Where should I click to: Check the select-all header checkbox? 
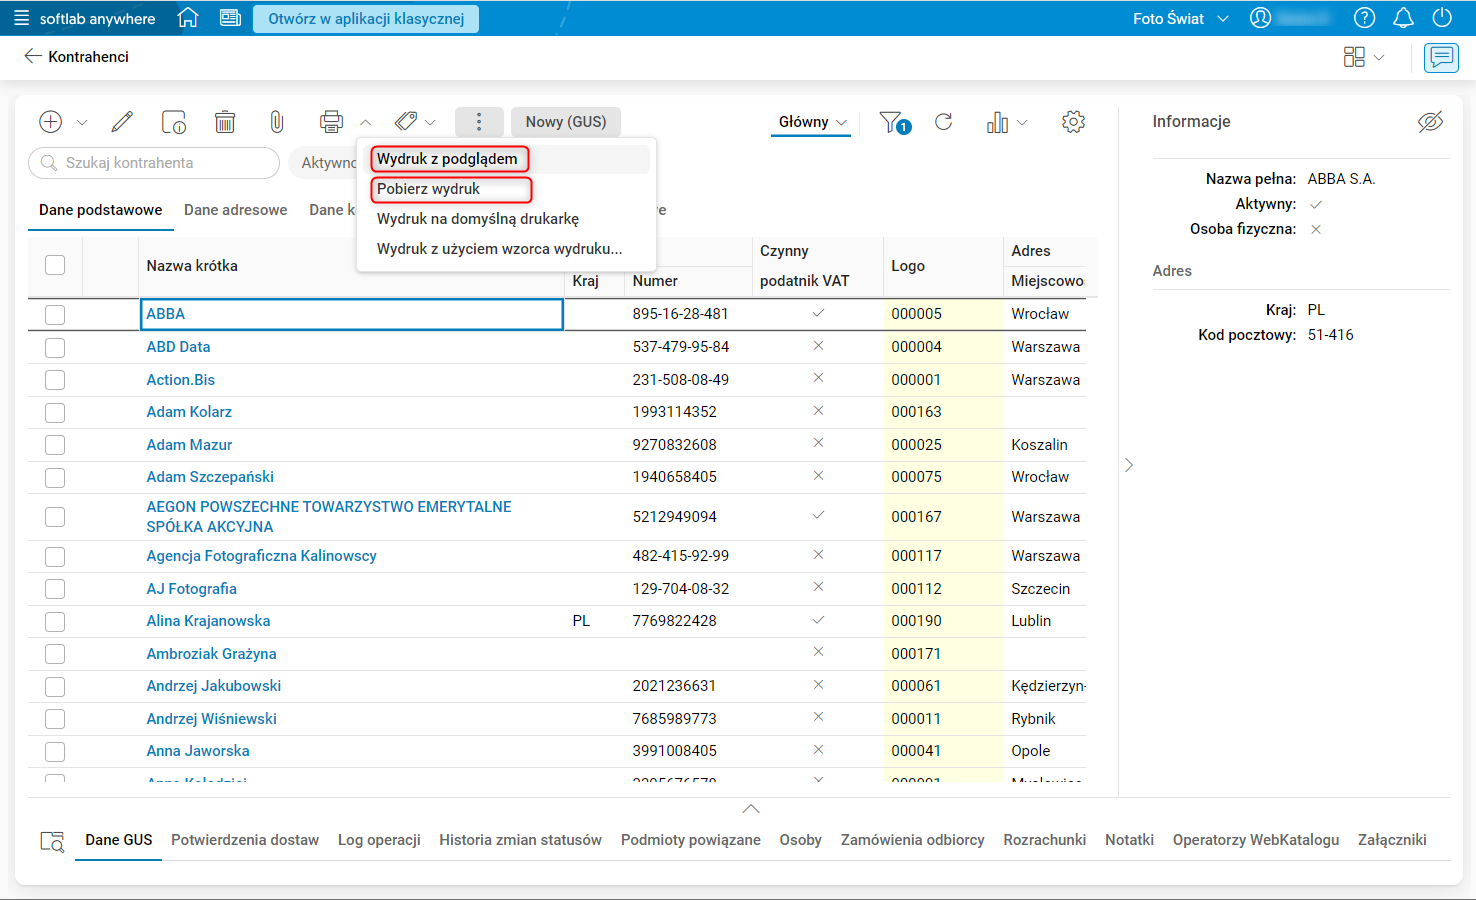pos(55,265)
